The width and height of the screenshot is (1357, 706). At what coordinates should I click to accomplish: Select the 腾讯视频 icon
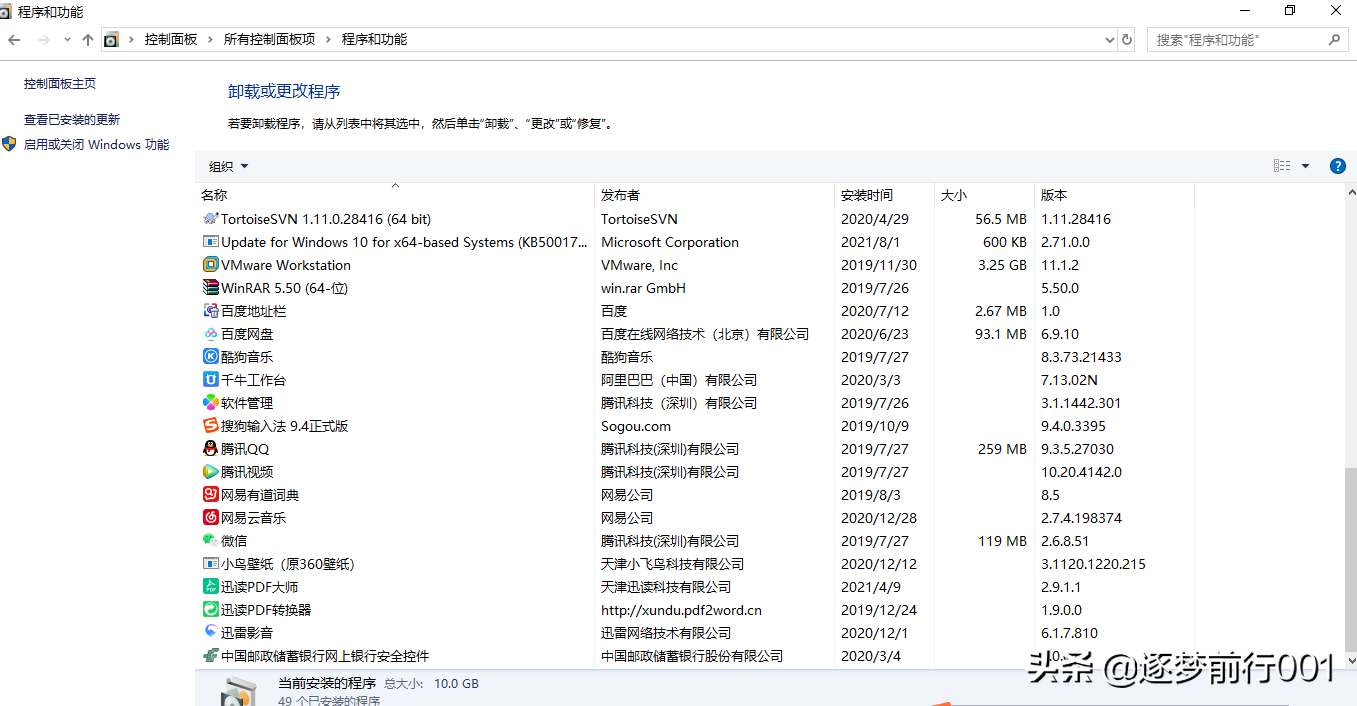210,472
